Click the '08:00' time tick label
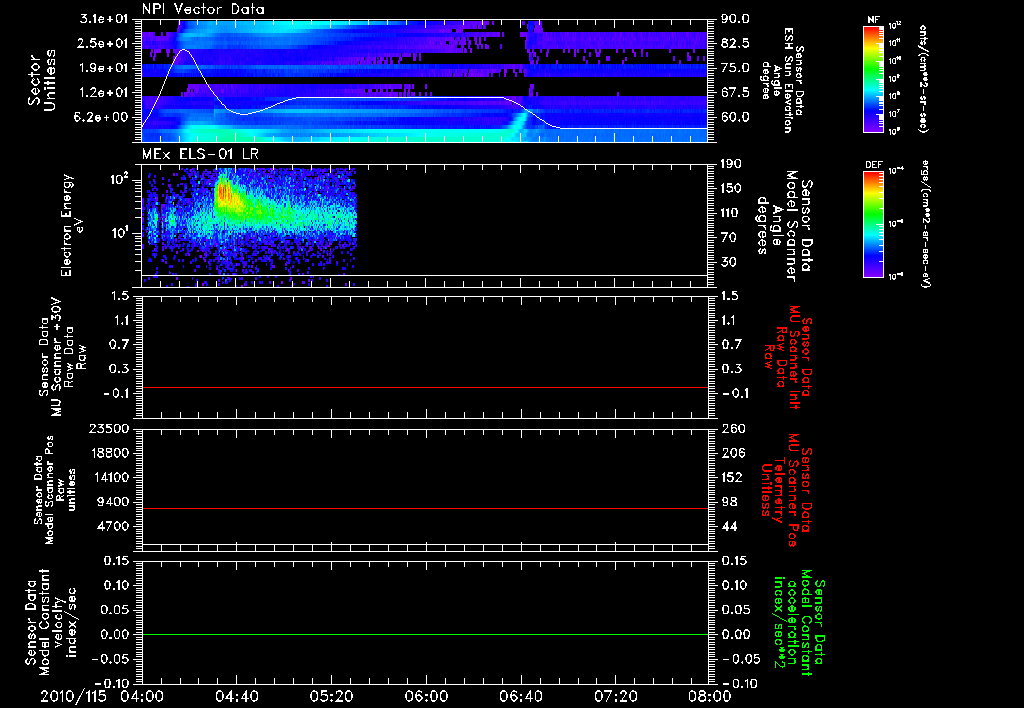Viewport: 1024px width, 708px height. tap(710, 696)
